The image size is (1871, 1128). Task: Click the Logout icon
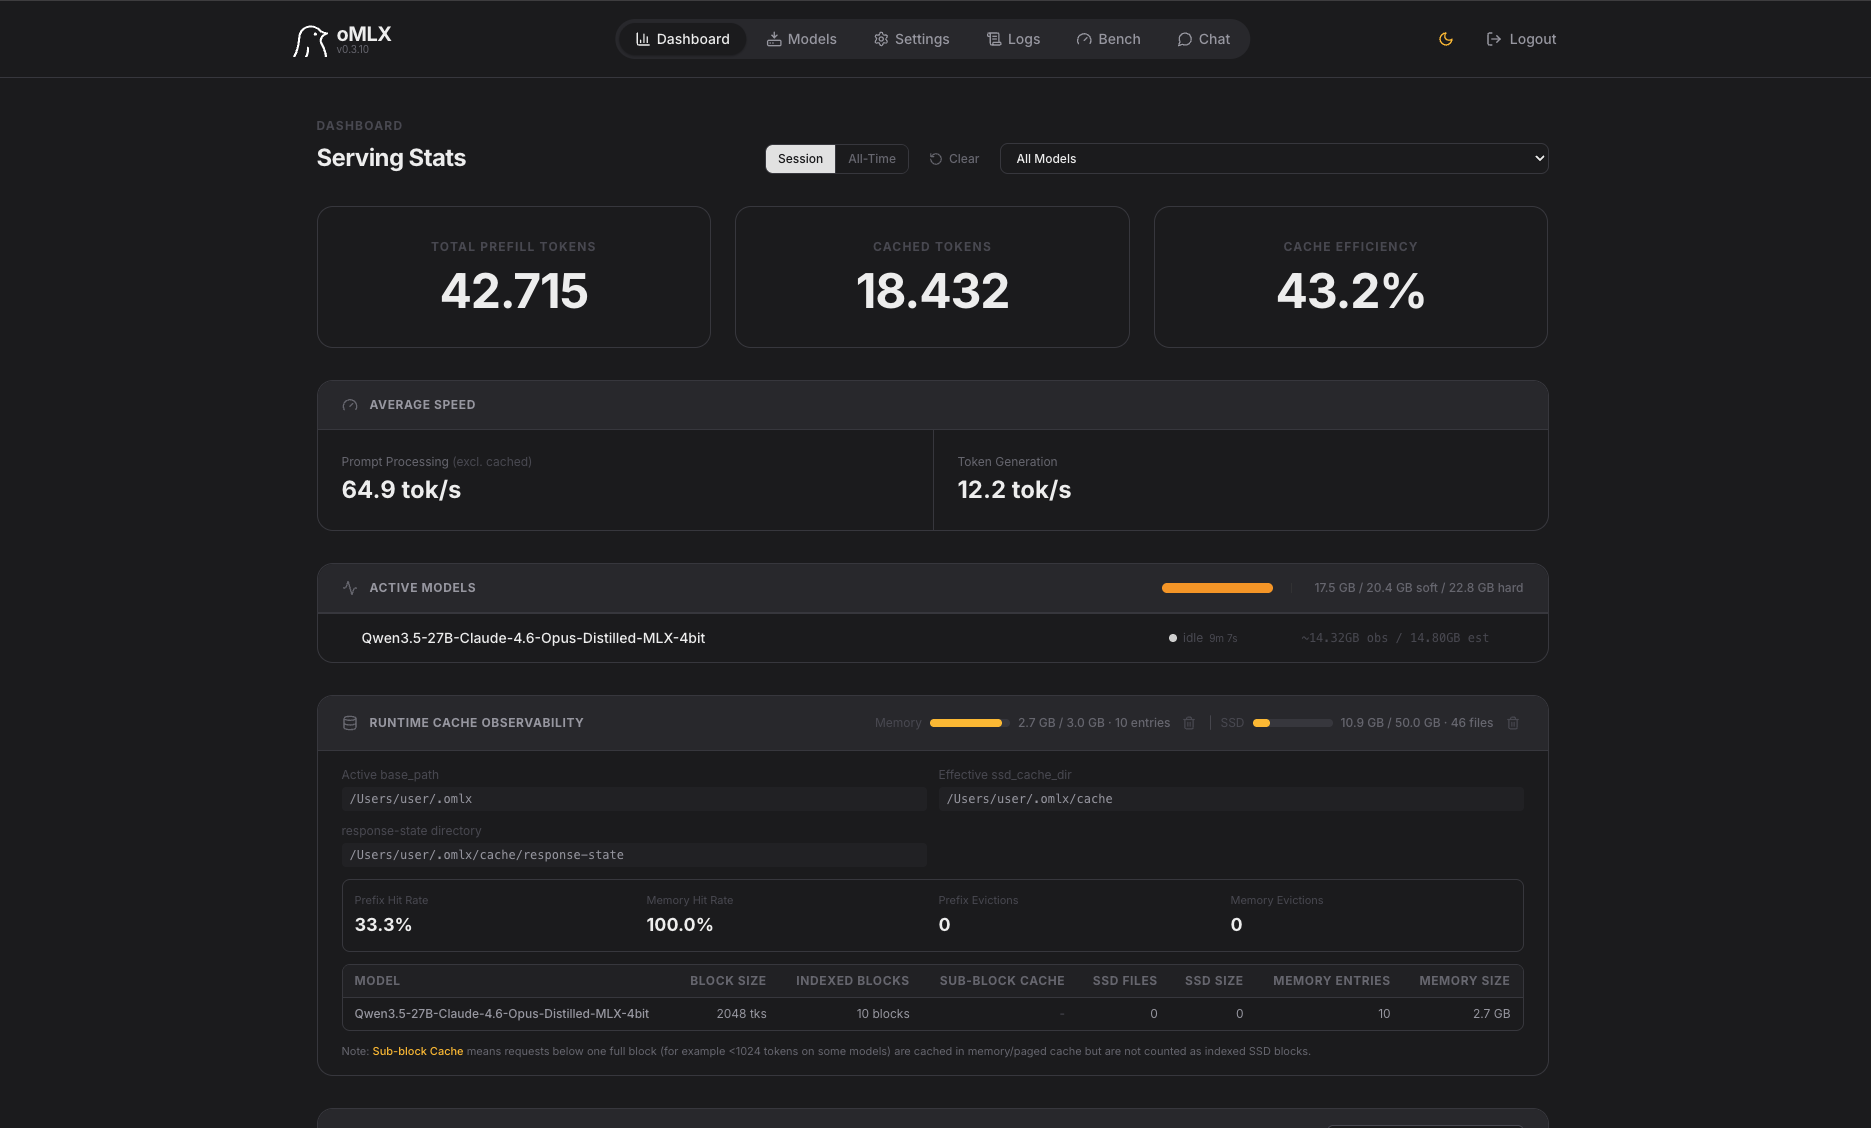tap(1493, 39)
